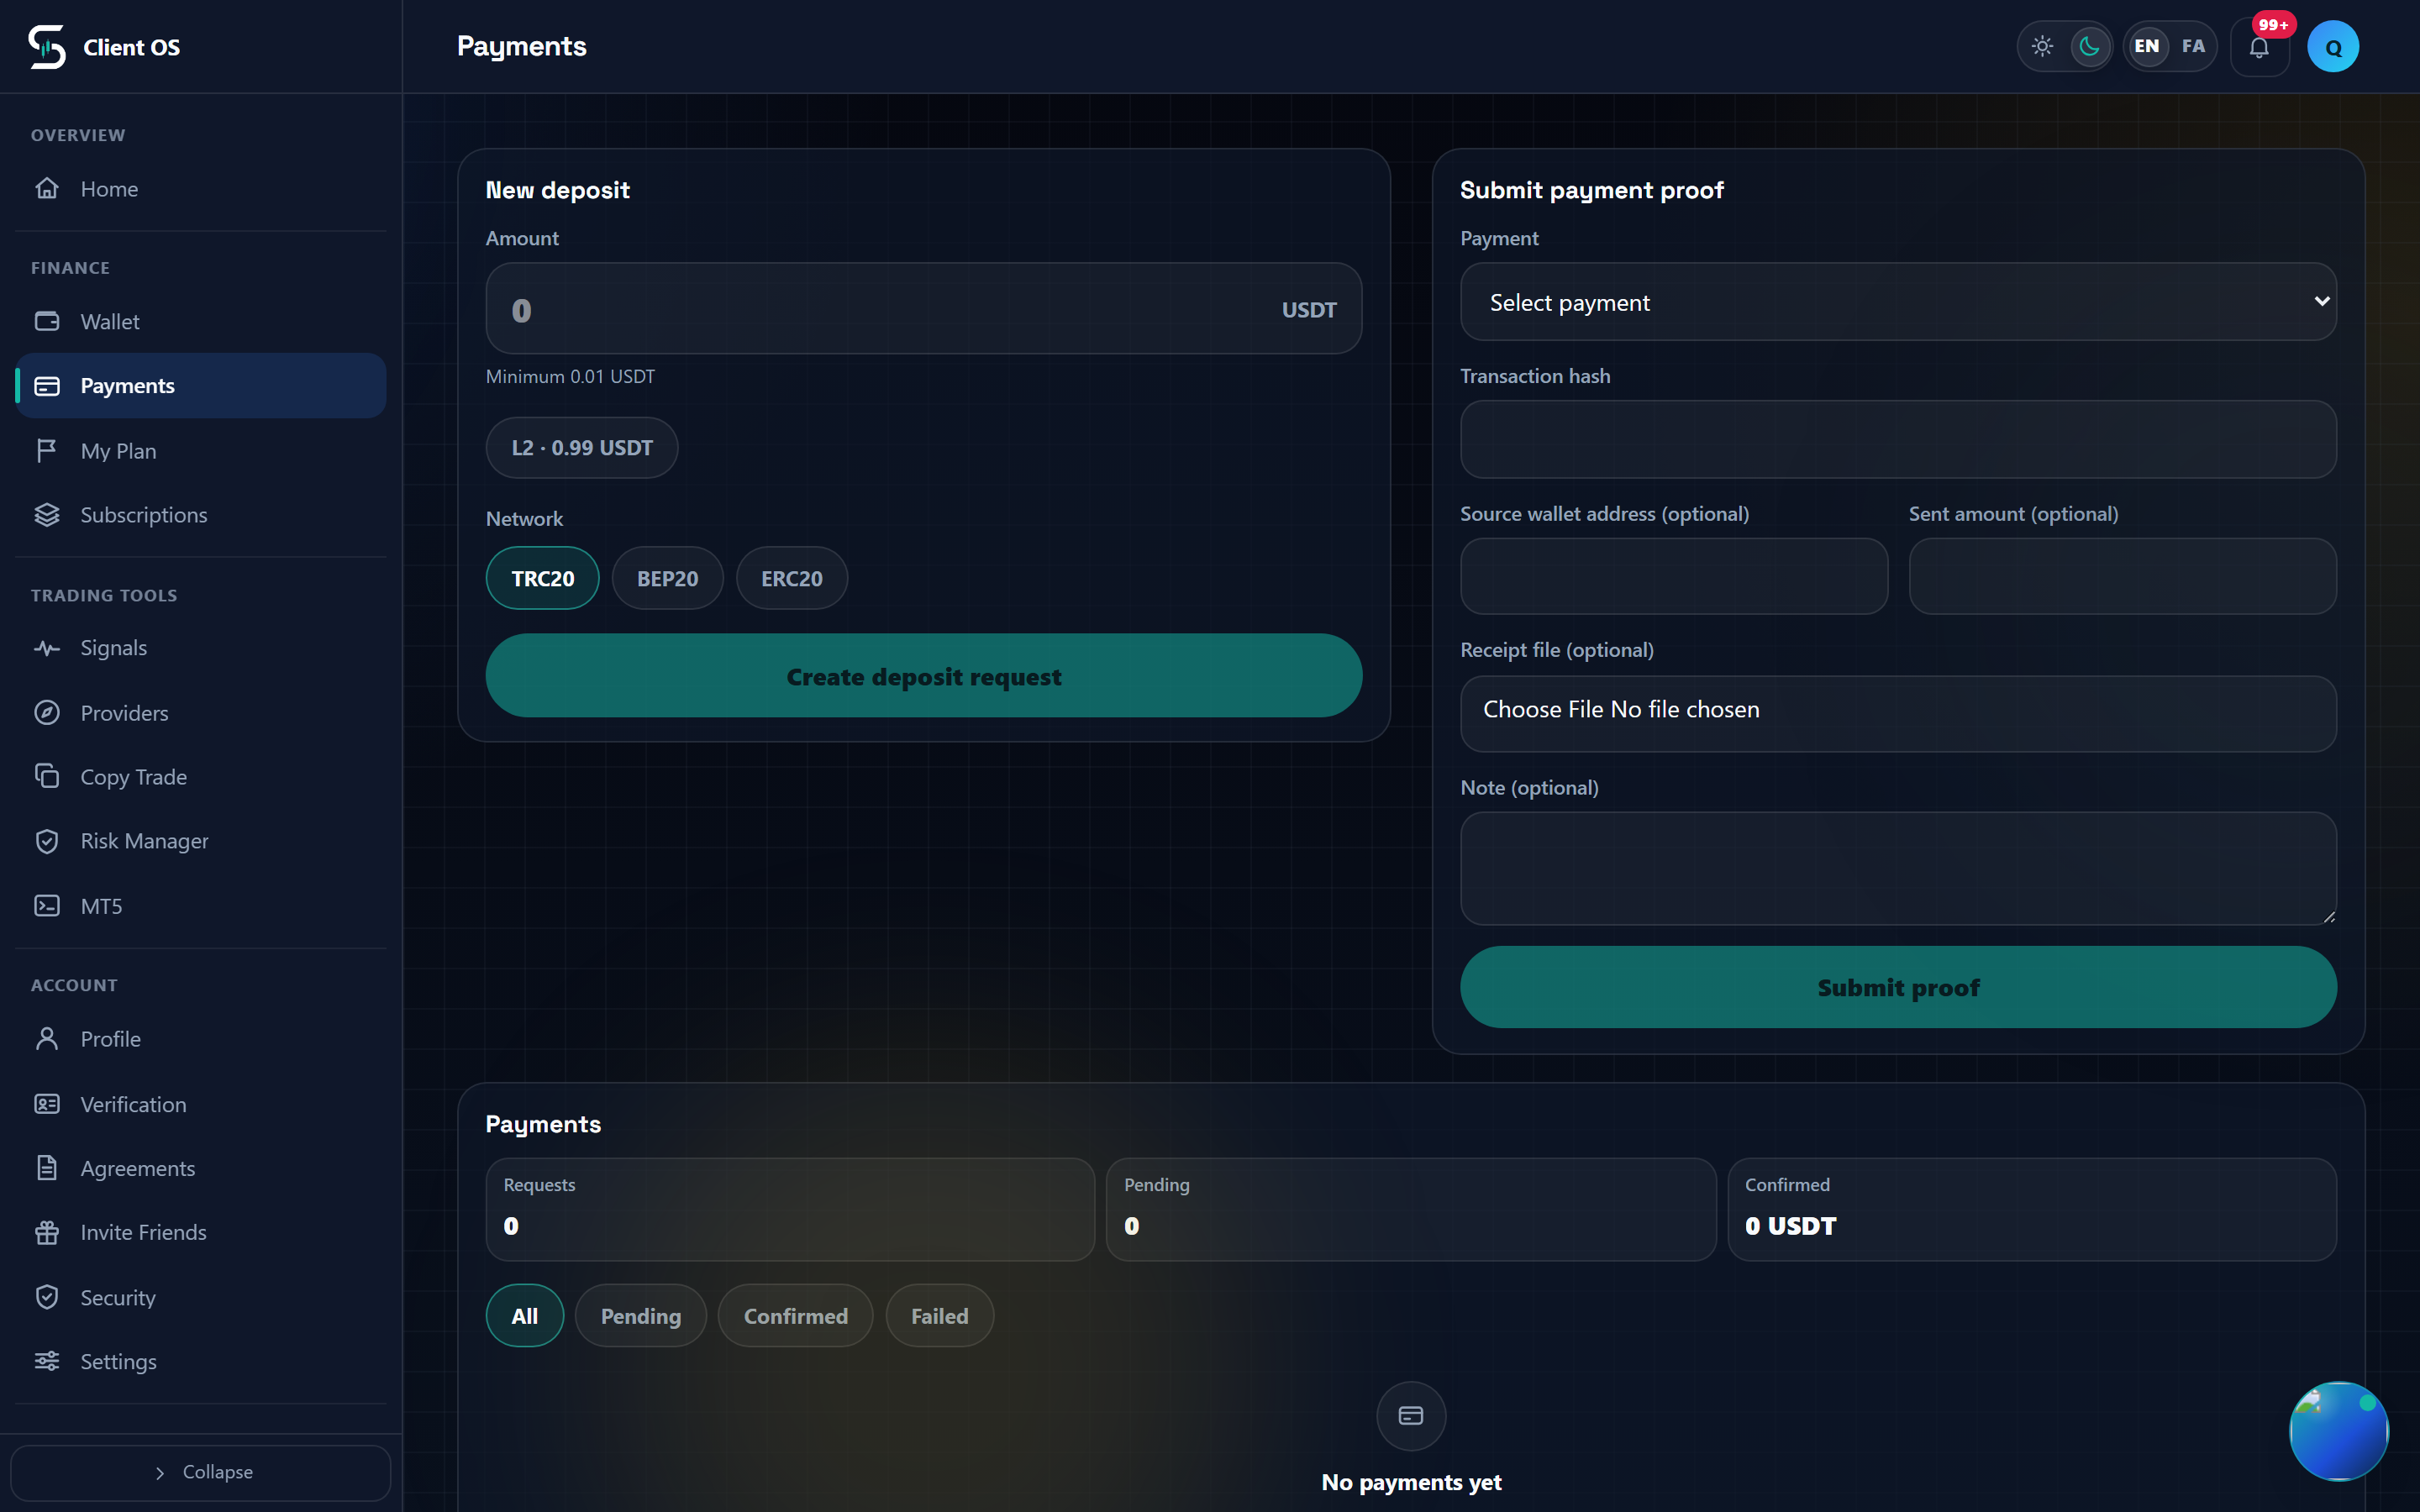The image size is (2420, 1512).
Task: Filter payments by Pending tab
Action: tap(640, 1316)
